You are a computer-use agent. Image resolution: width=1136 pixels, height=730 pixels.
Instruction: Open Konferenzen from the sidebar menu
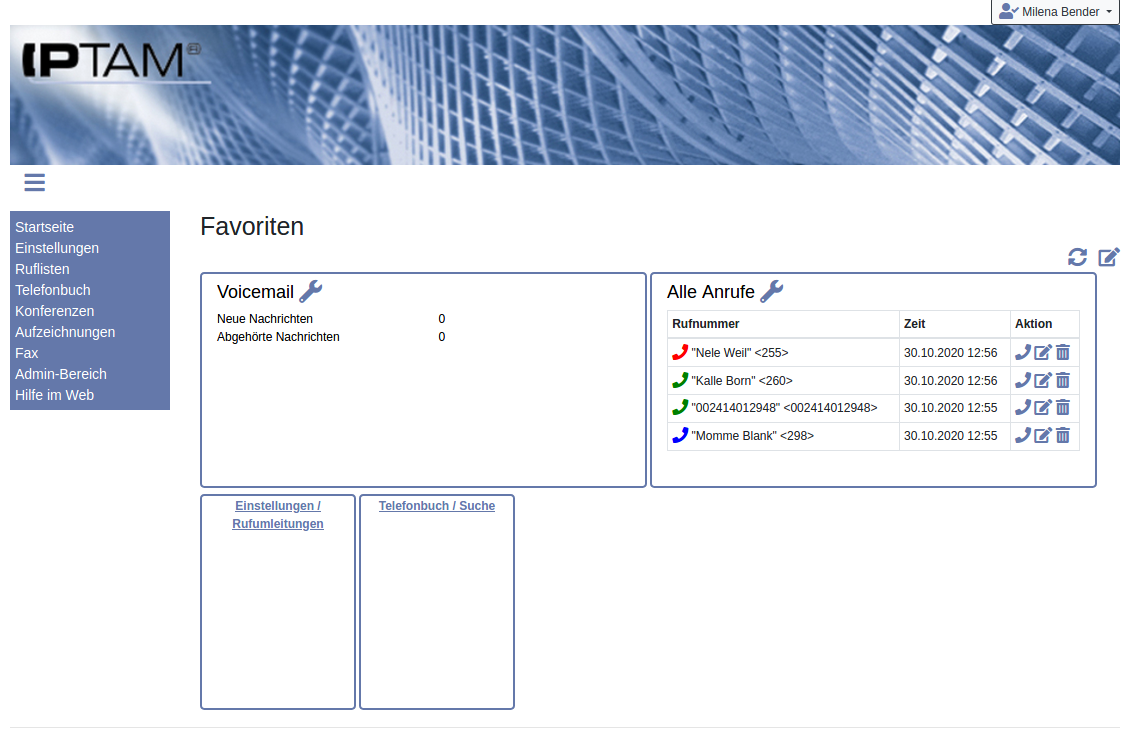55,311
